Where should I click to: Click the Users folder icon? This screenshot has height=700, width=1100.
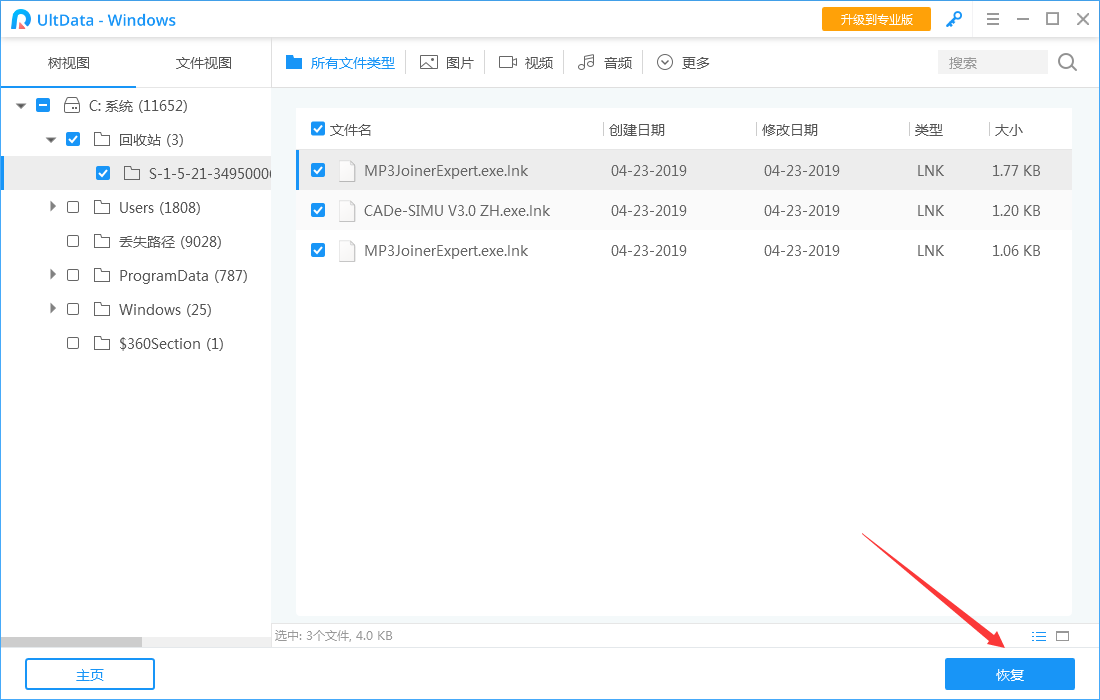pos(102,207)
